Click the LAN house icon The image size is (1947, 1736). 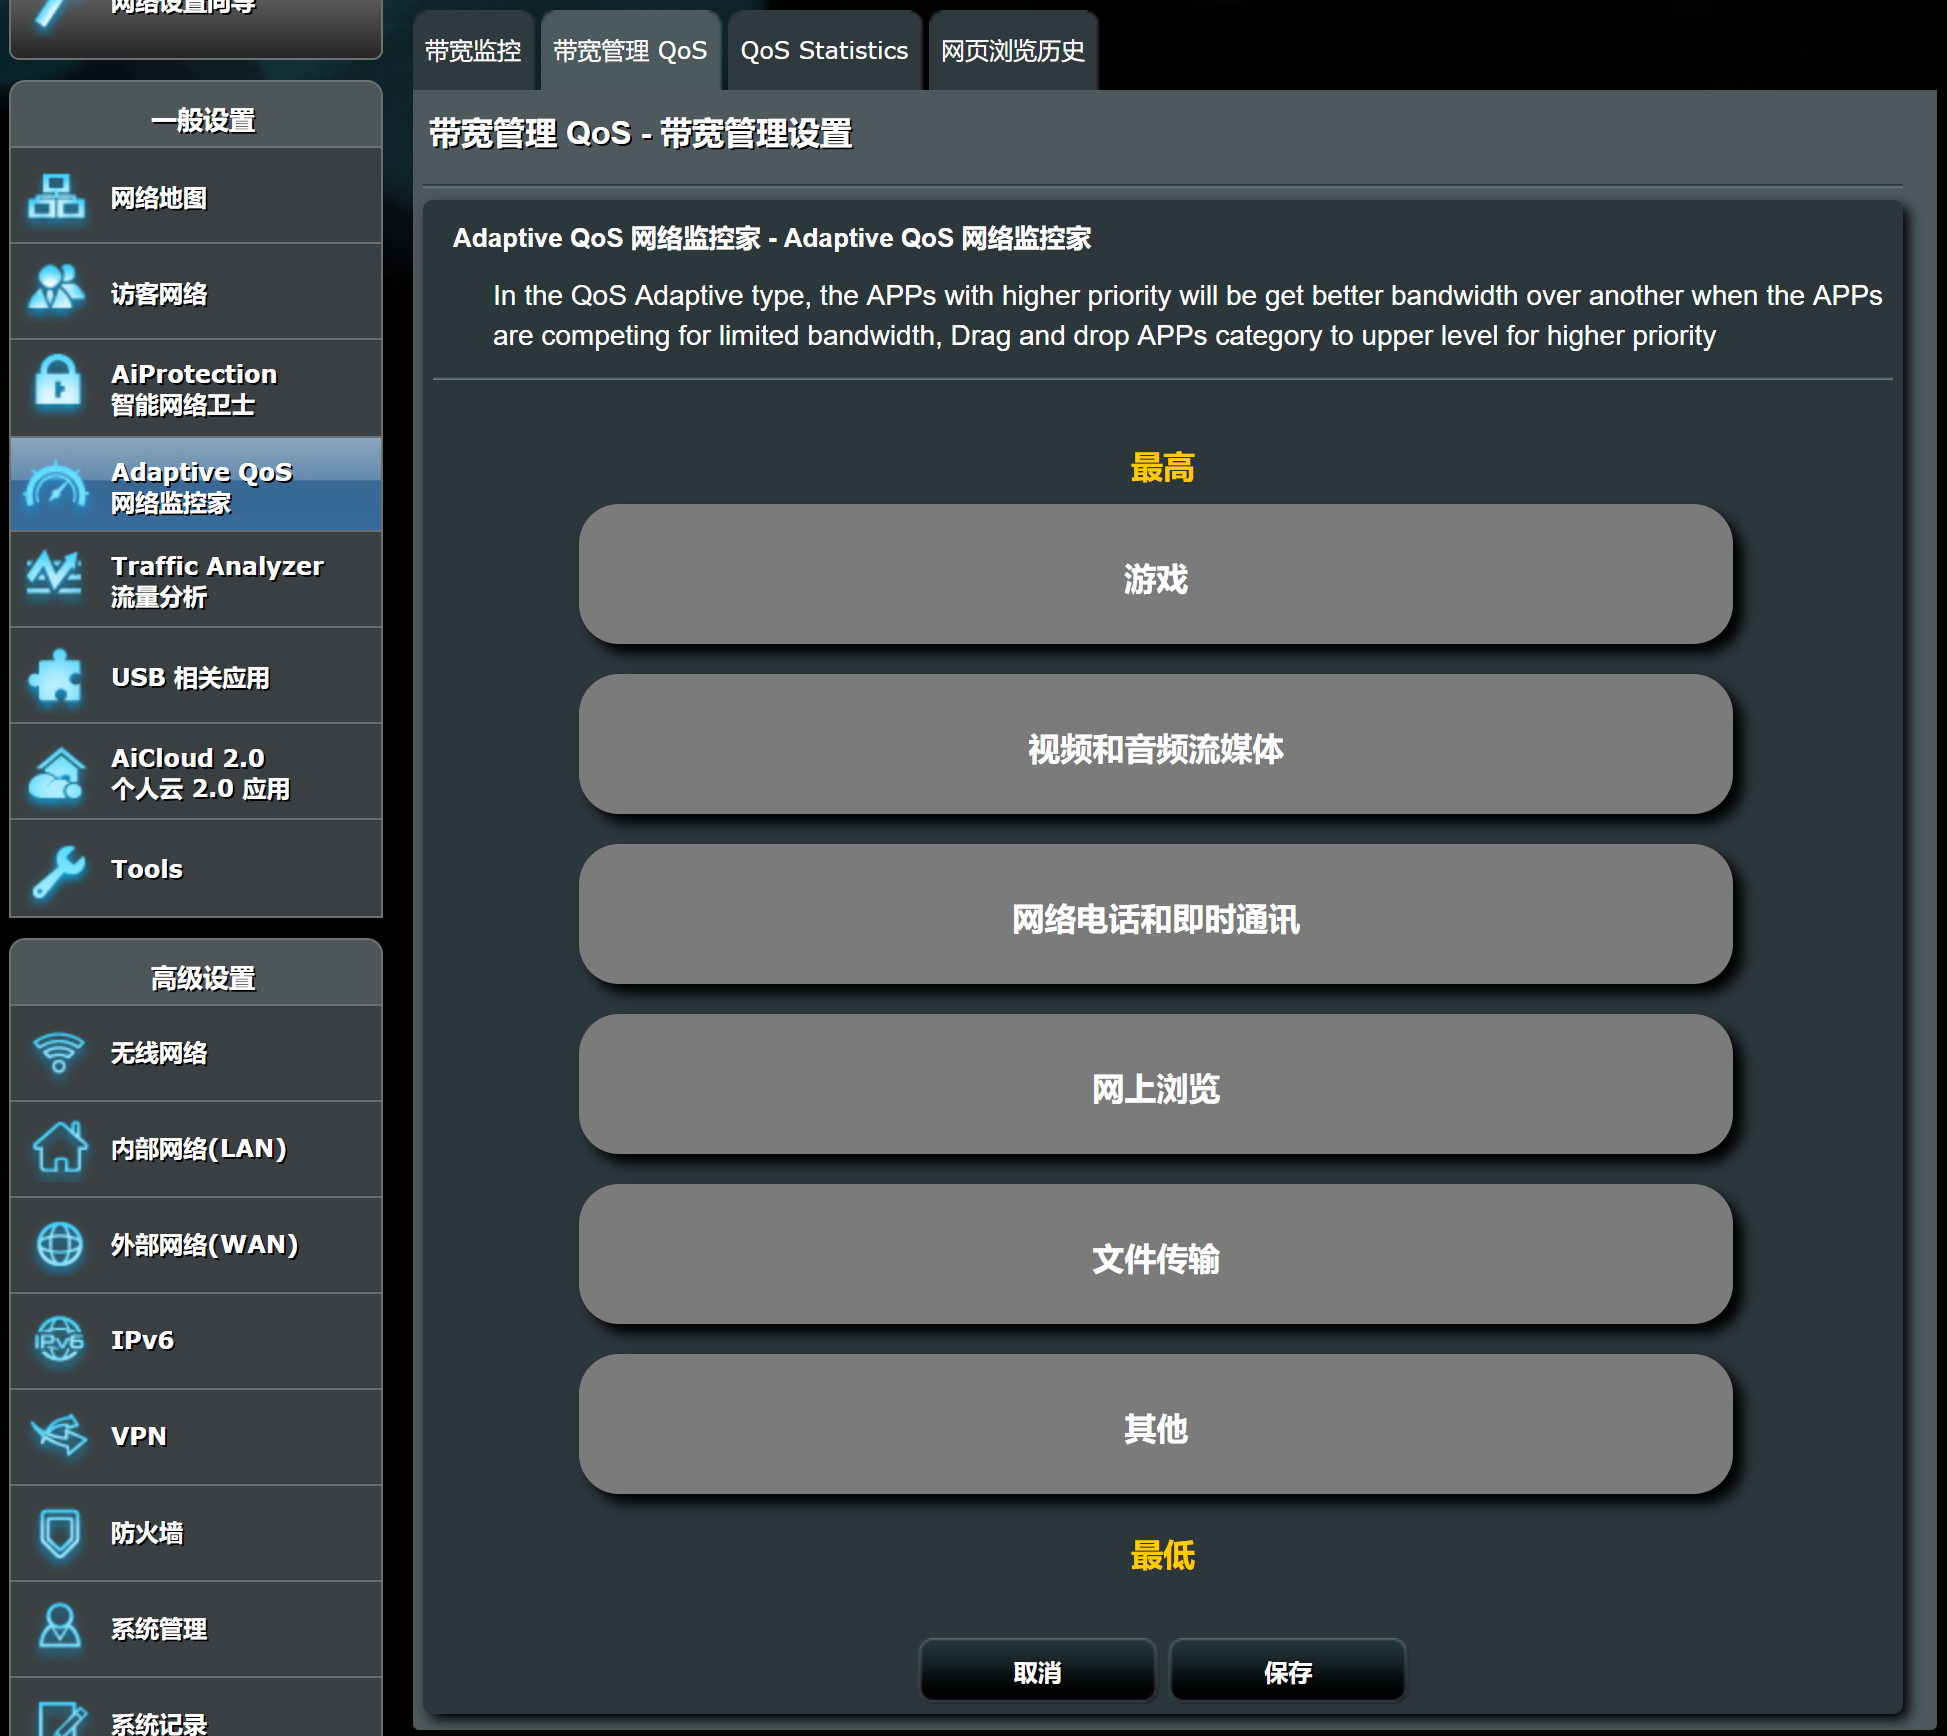59,1148
